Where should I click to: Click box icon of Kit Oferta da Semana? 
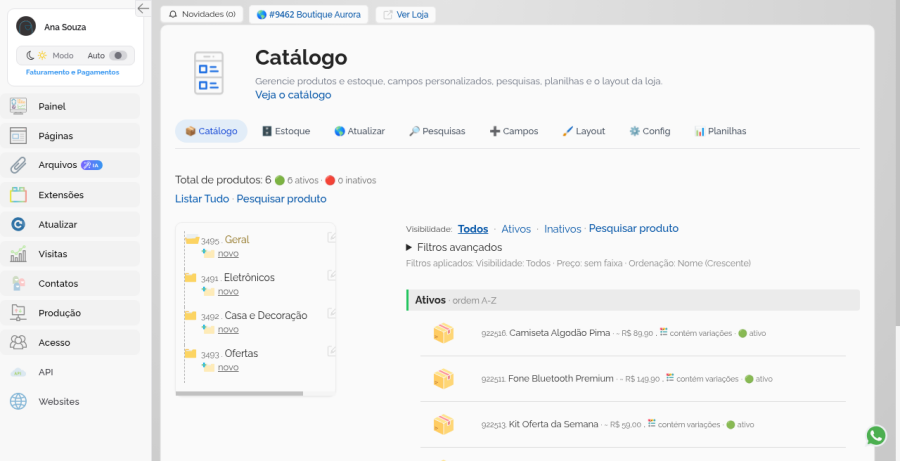click(444, 425)
